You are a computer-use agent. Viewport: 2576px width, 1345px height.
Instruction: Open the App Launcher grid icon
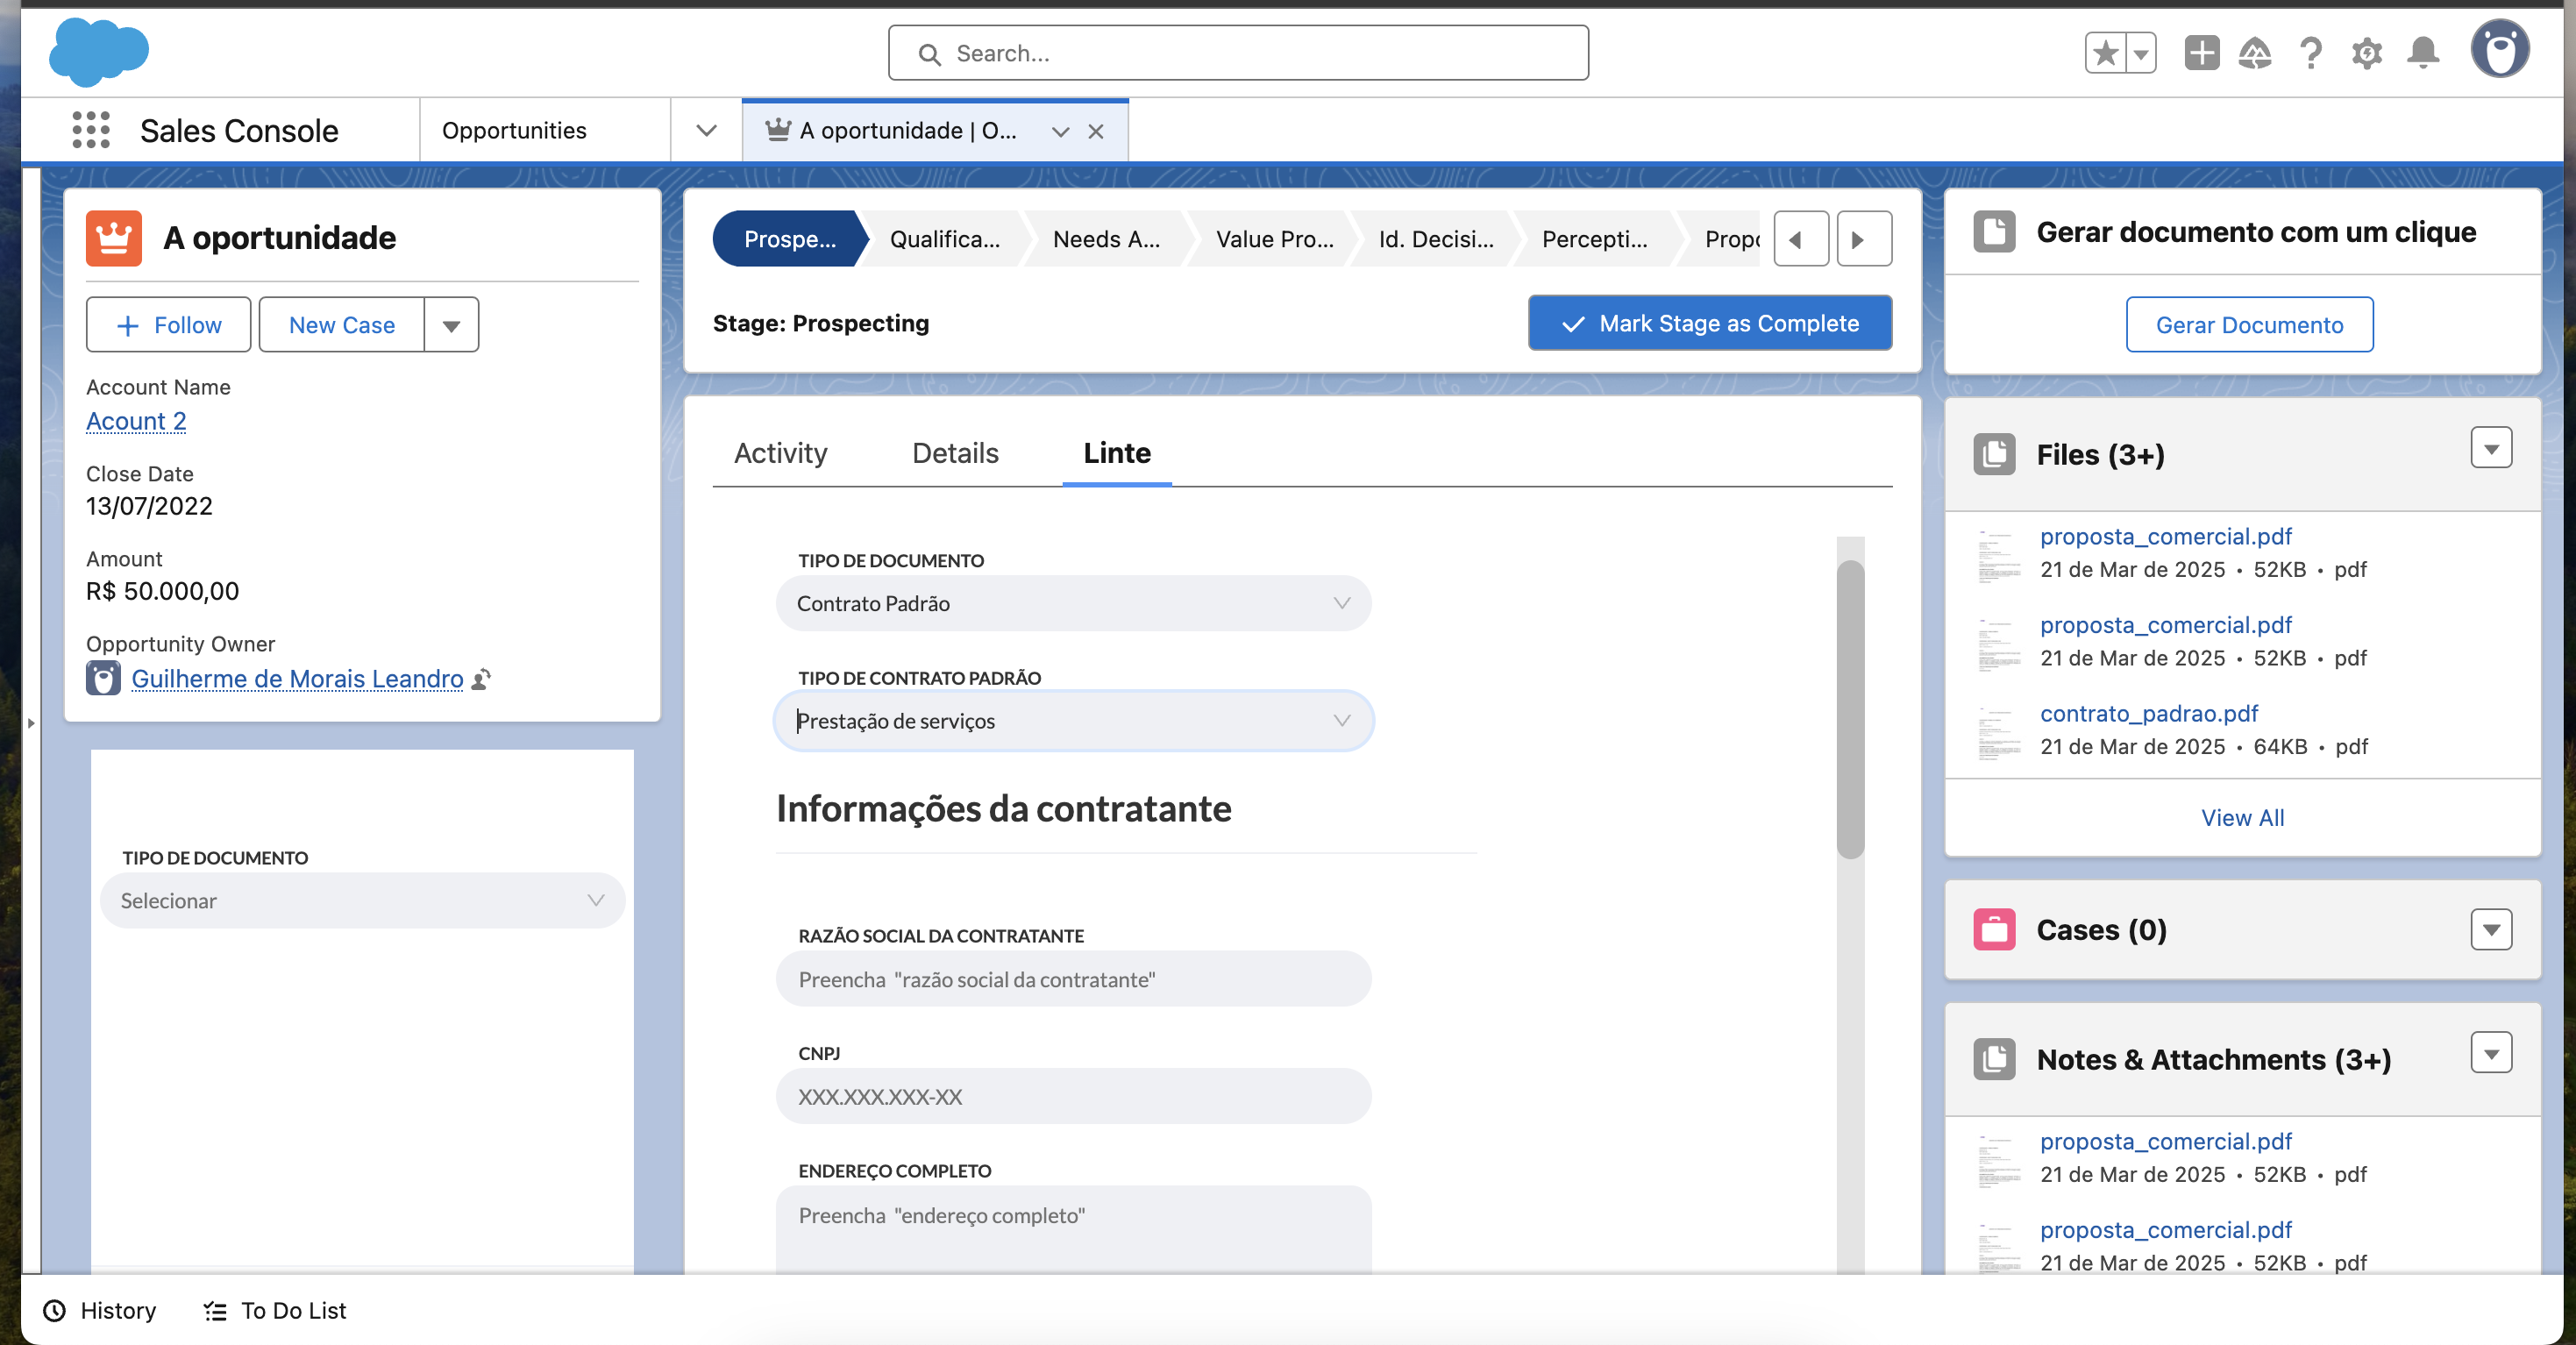91,130
